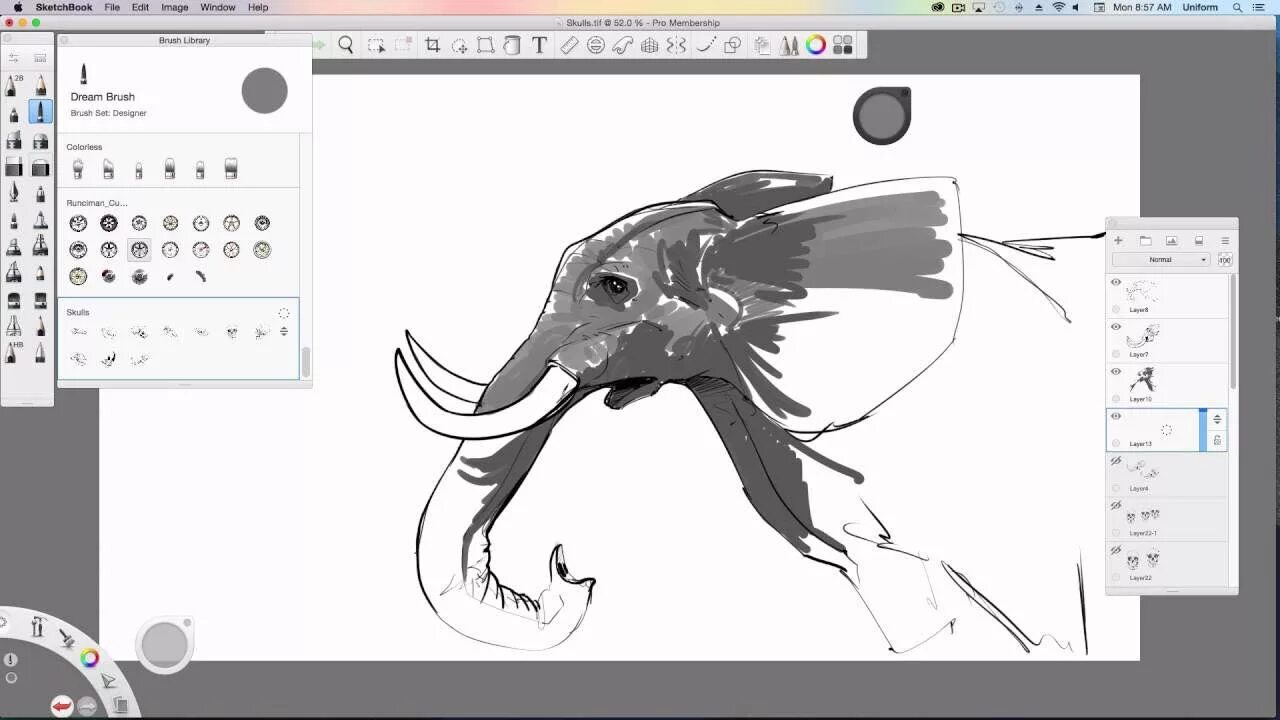Click the Zoom magnifier tool
1280x720 pixels.
coord(346,45)
